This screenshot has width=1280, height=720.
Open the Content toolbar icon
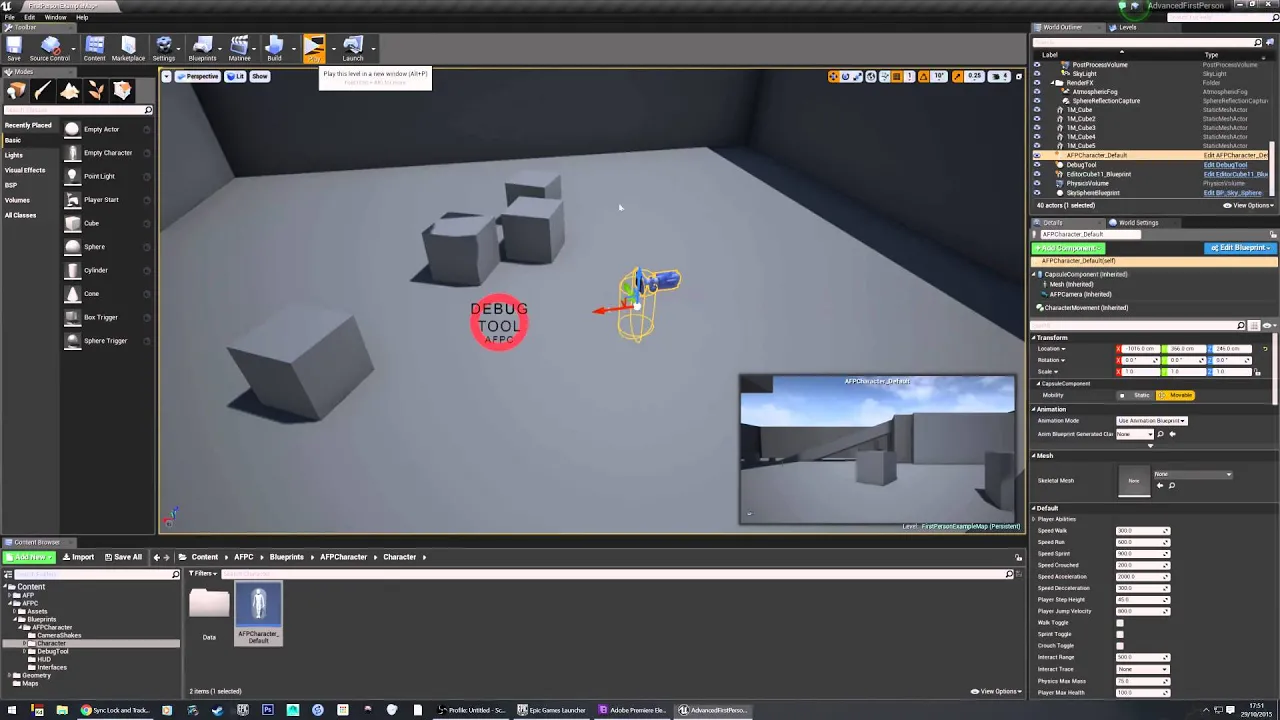tap(94, 48)
